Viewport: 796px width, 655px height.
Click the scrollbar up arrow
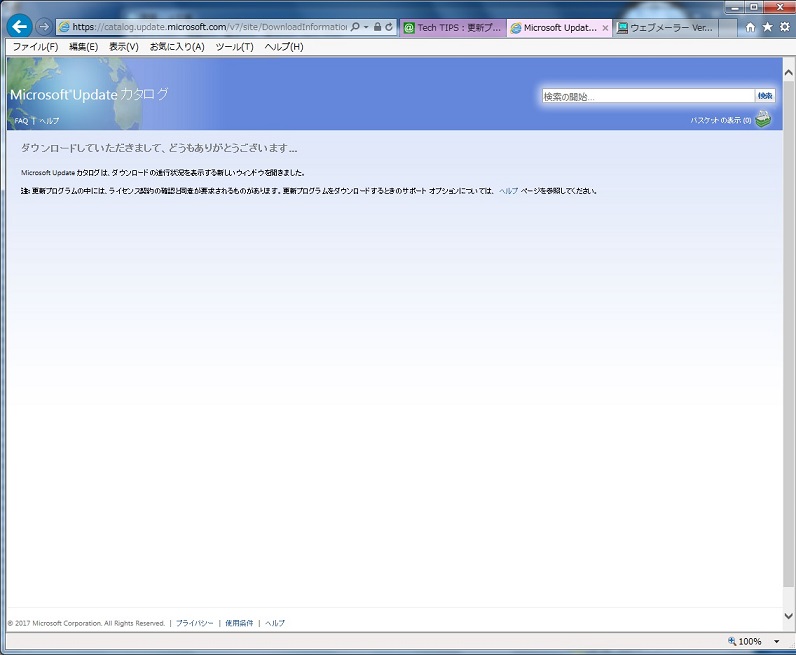coord(788,73)
